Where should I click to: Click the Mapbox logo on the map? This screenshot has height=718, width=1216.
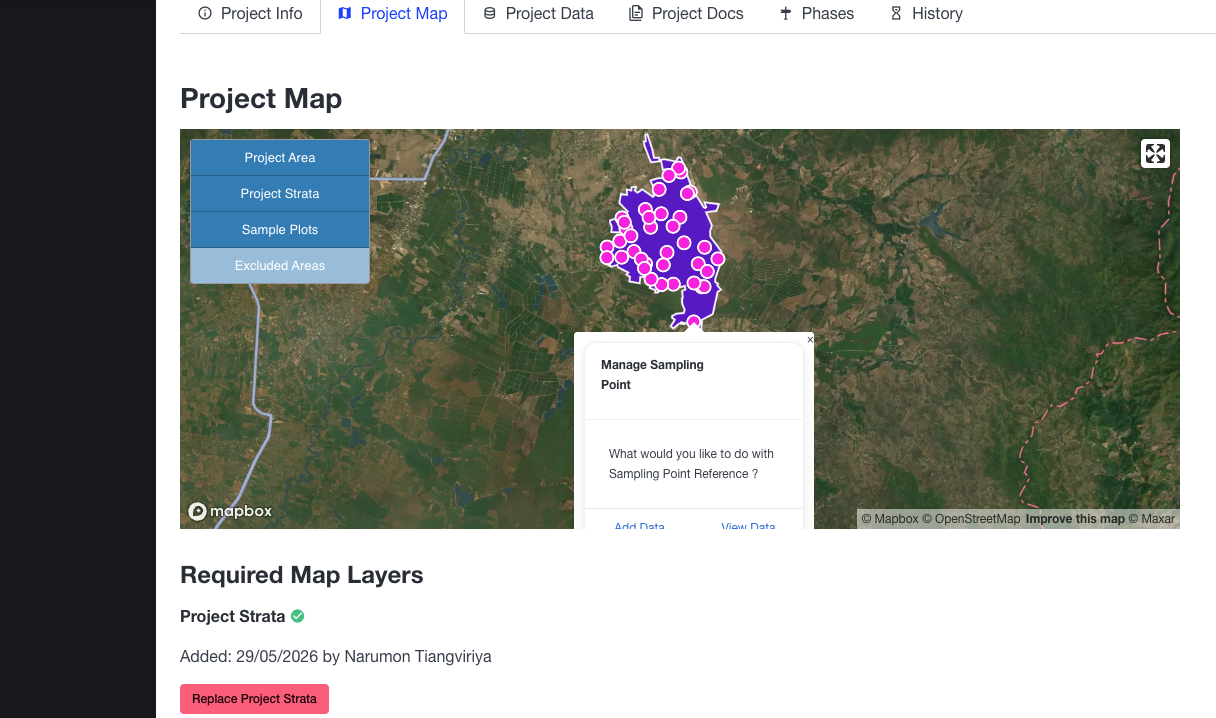(x=230, y=511)
